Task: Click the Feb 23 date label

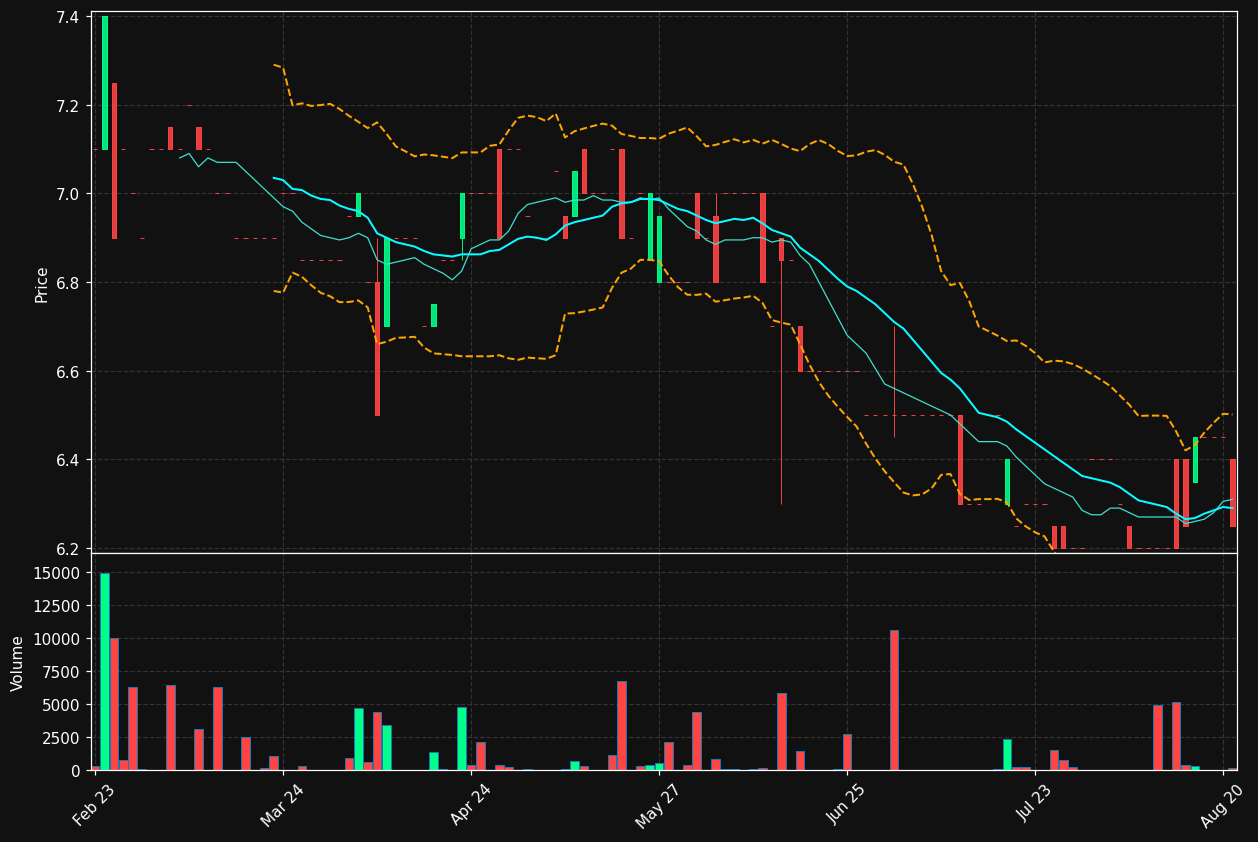Action: pyautogui.click(x=93, y=805)
